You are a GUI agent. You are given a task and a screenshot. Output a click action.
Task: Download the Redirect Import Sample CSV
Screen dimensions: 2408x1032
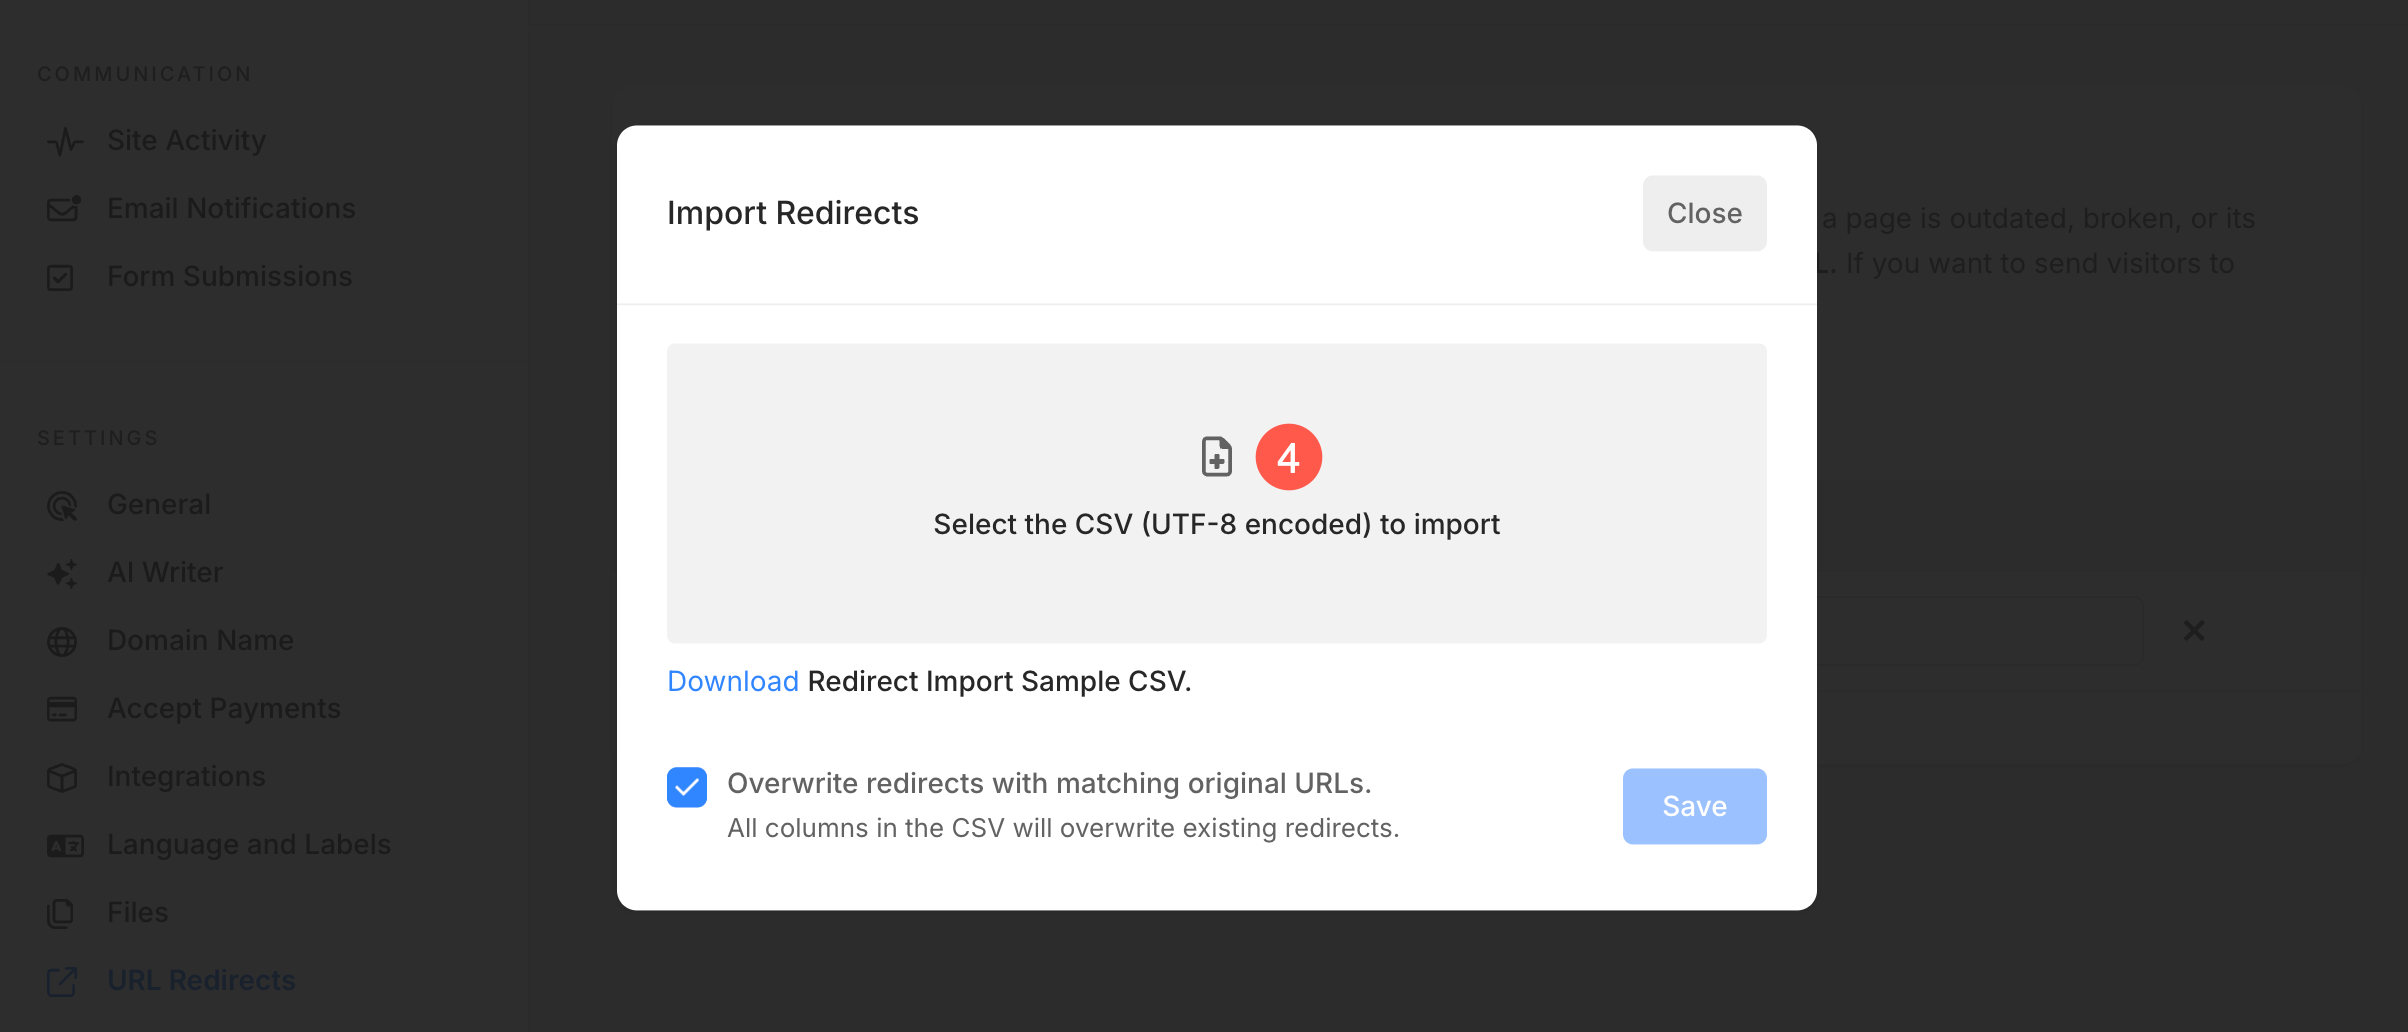click(x=732, y=681)
